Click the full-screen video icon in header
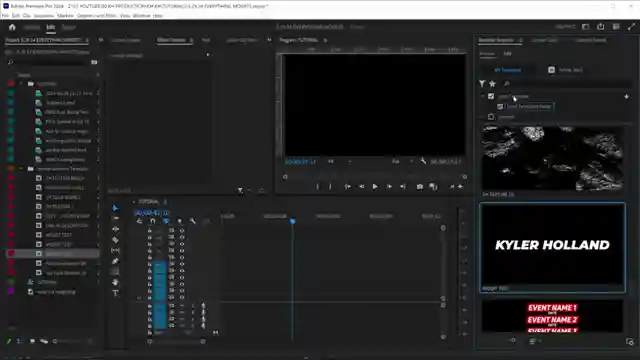Screen dimensions: 640x360 (x=631, y=27)
